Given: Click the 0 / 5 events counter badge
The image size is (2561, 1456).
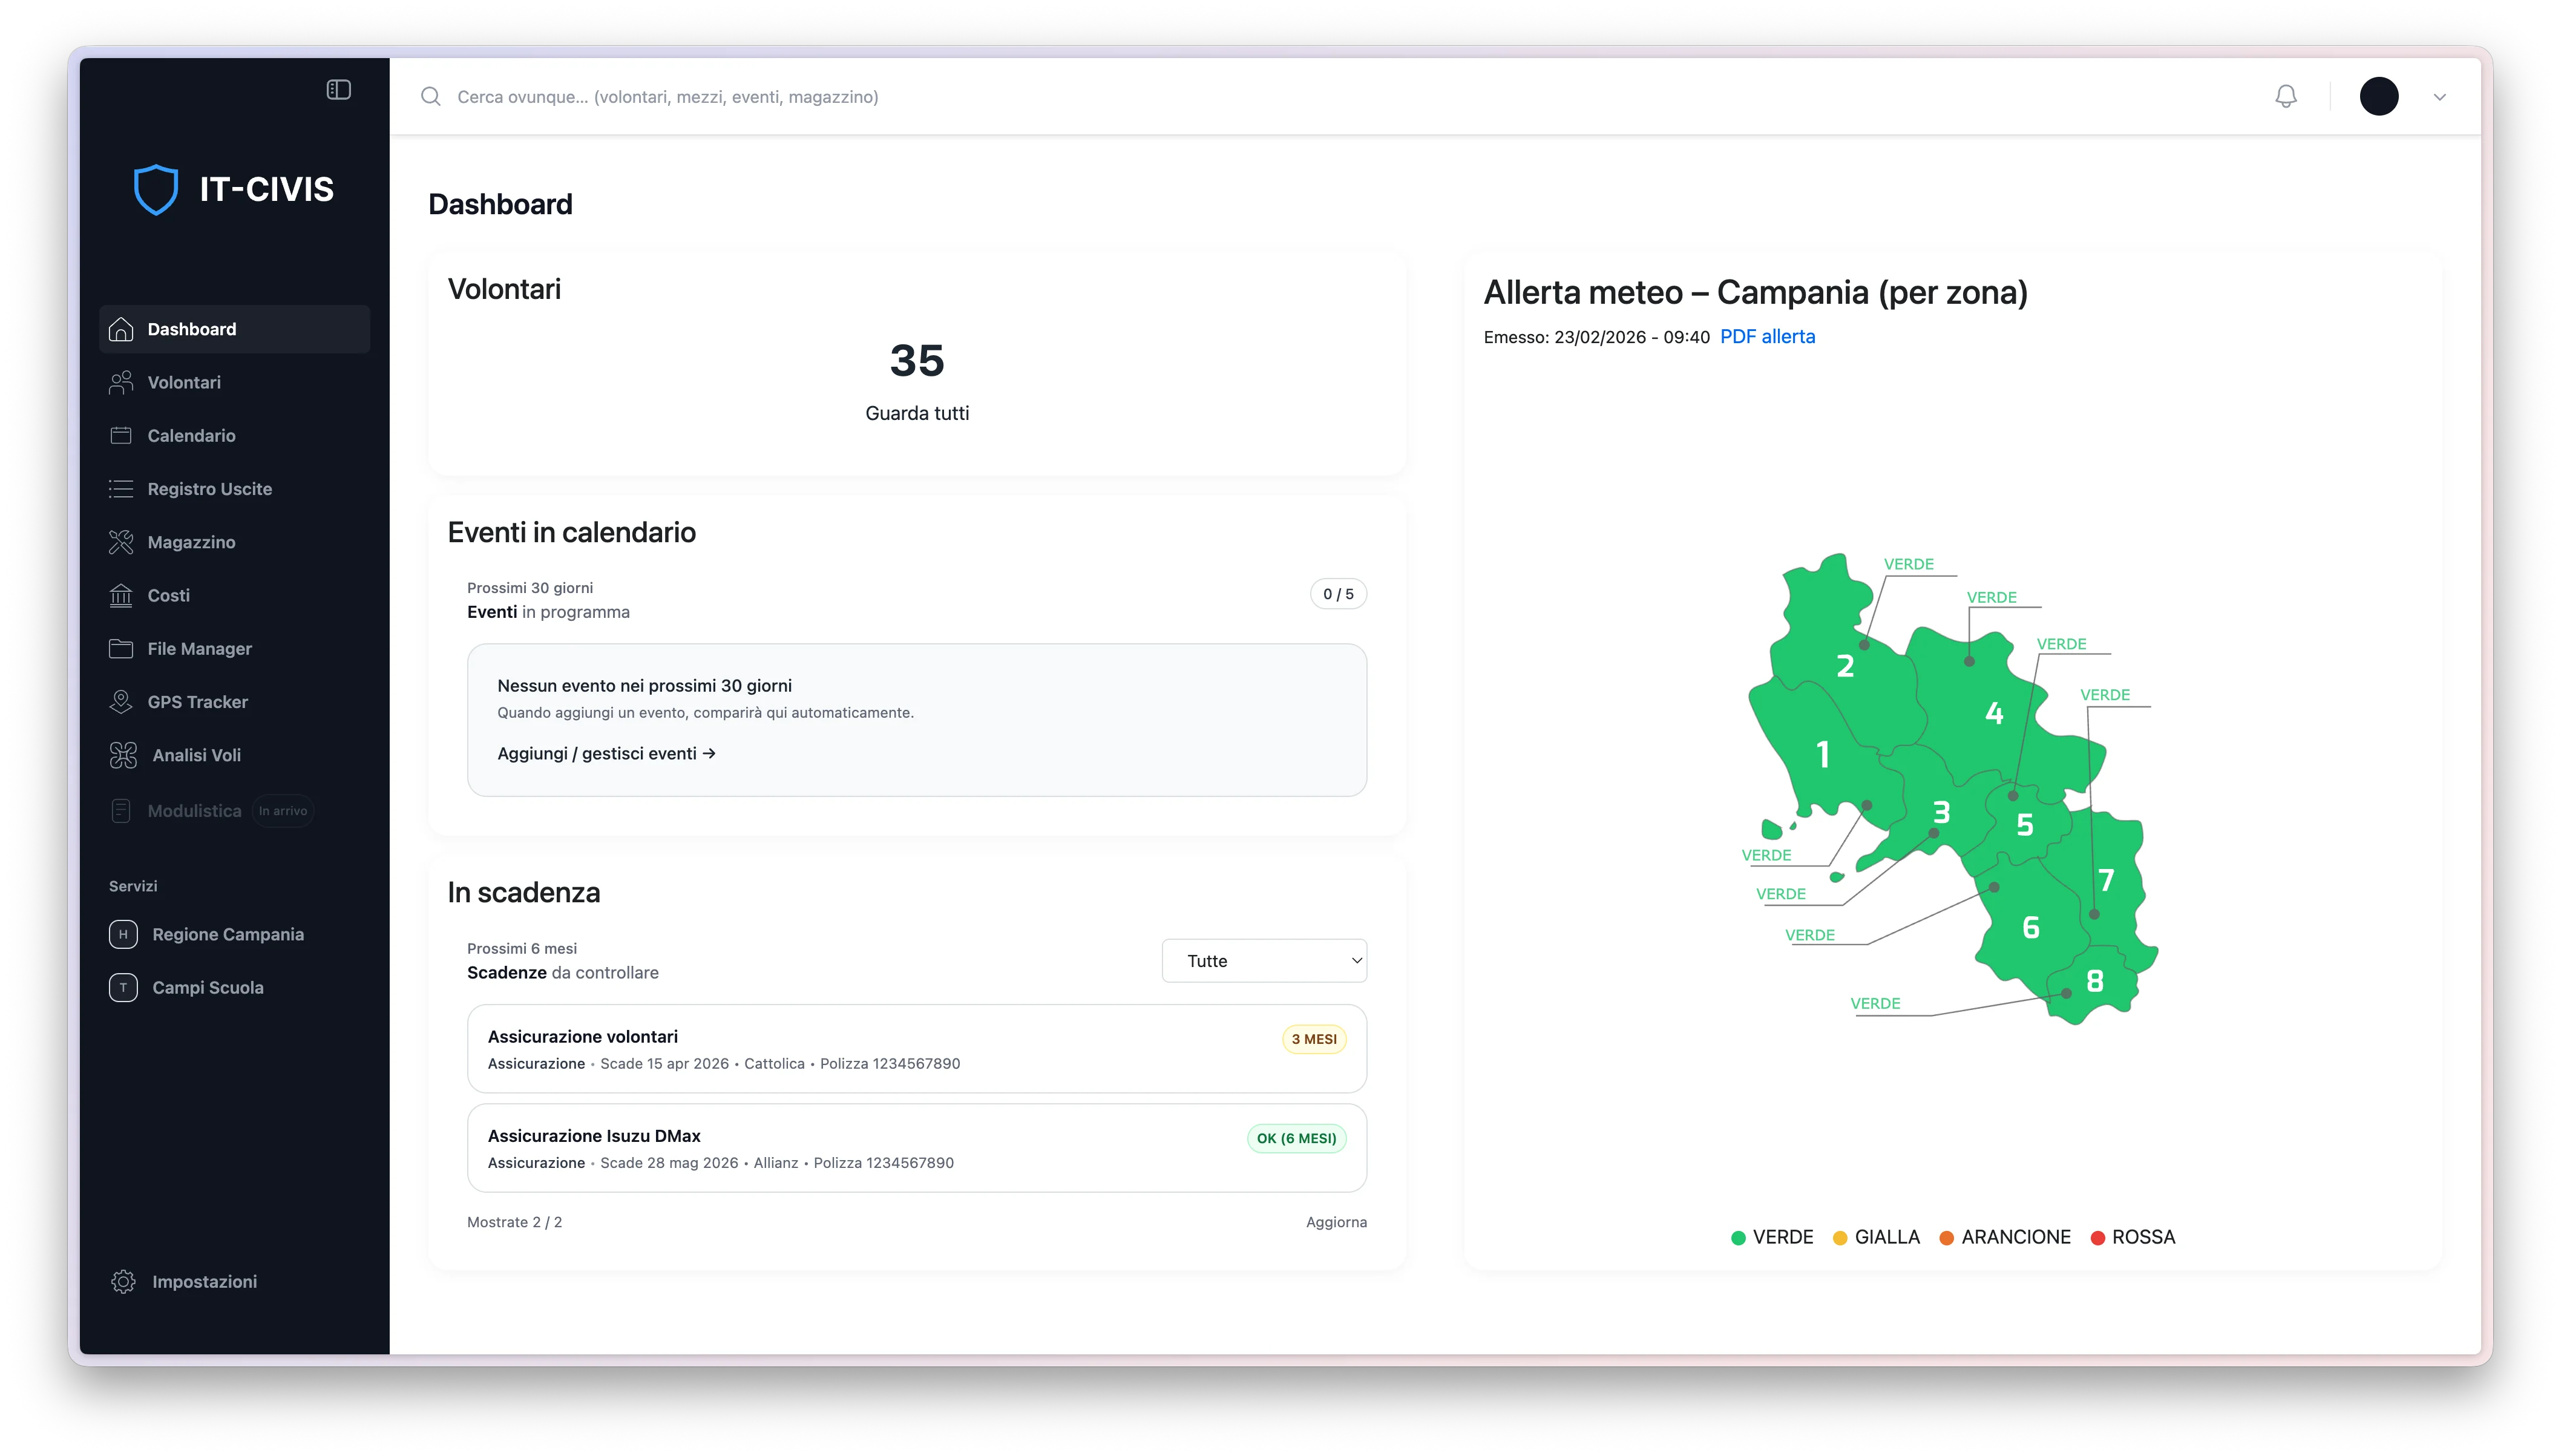Looking at the screenshot, I should coord(1338,594).
